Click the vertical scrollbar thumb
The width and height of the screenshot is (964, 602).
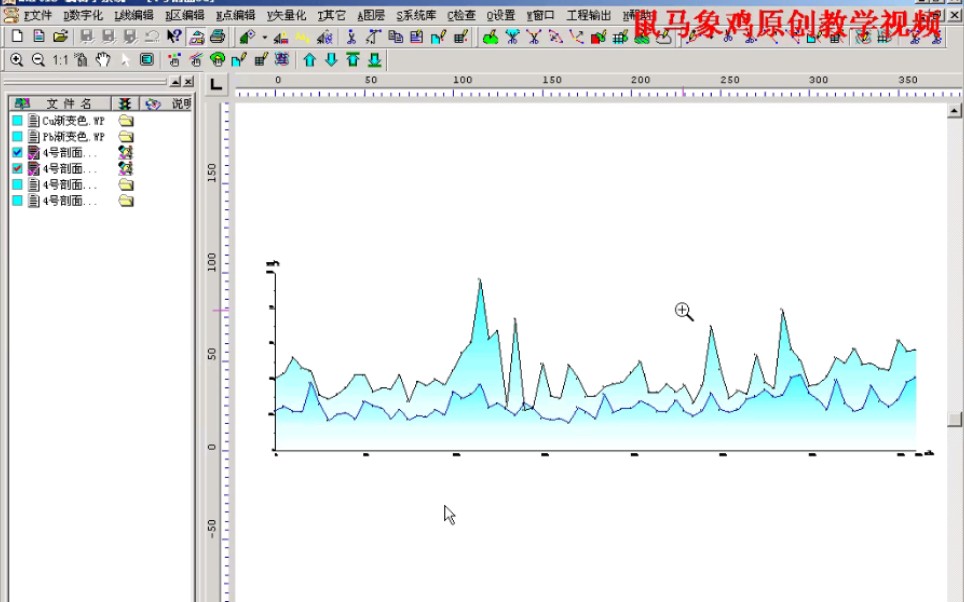click(x=954, y=419)
